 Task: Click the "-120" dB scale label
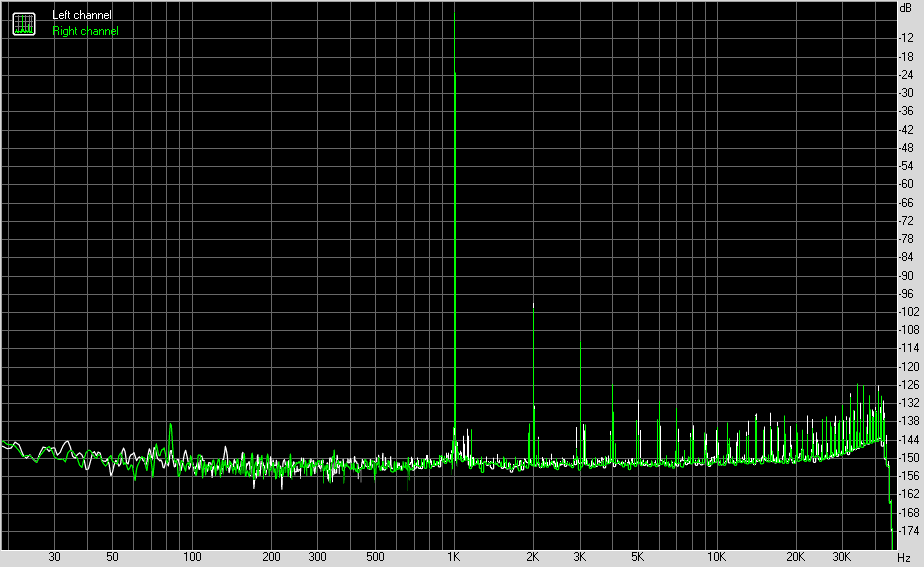[x=908, y=367]
